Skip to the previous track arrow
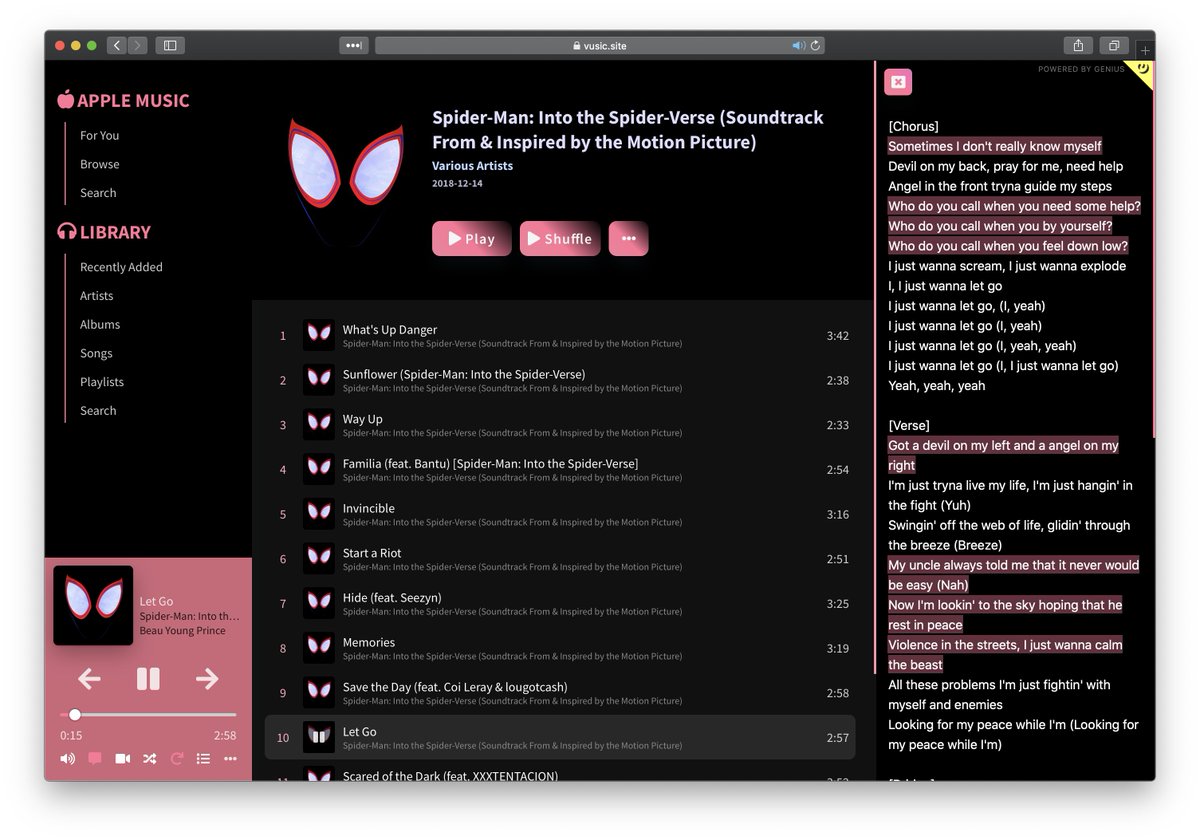1200x840 pixels. click(89, 679)
